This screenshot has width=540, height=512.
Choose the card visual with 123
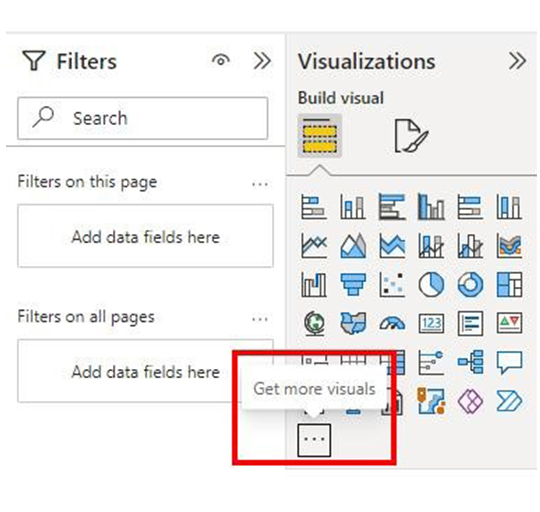point(431,324)
